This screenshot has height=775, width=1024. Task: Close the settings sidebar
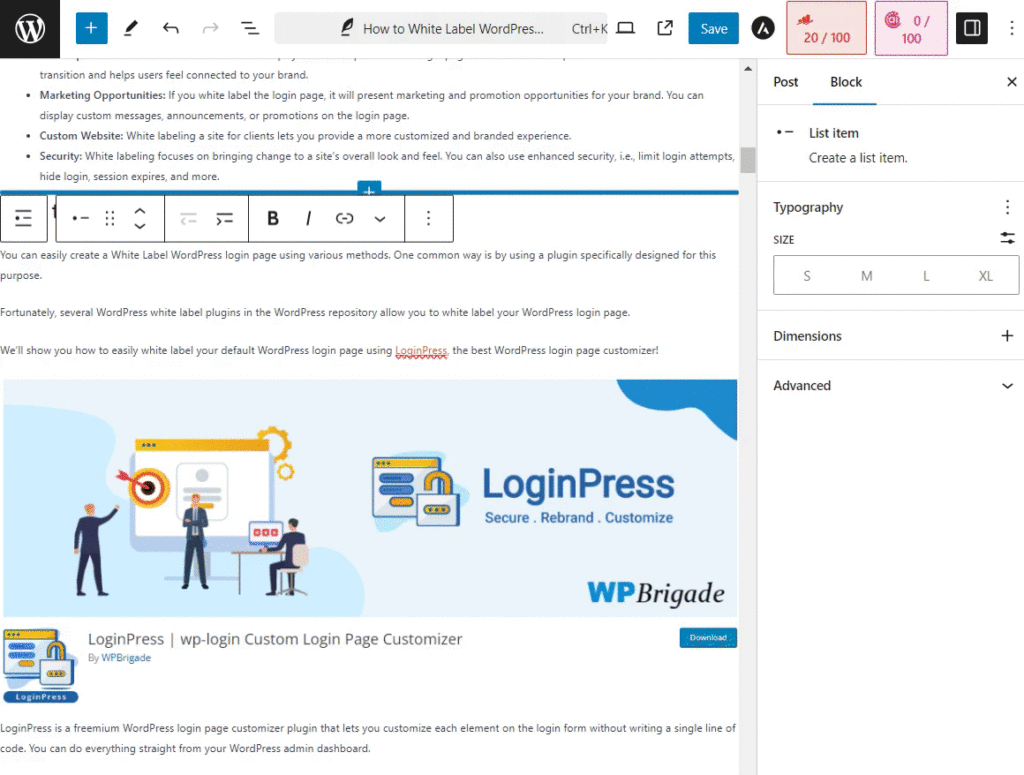(1012, 82)
